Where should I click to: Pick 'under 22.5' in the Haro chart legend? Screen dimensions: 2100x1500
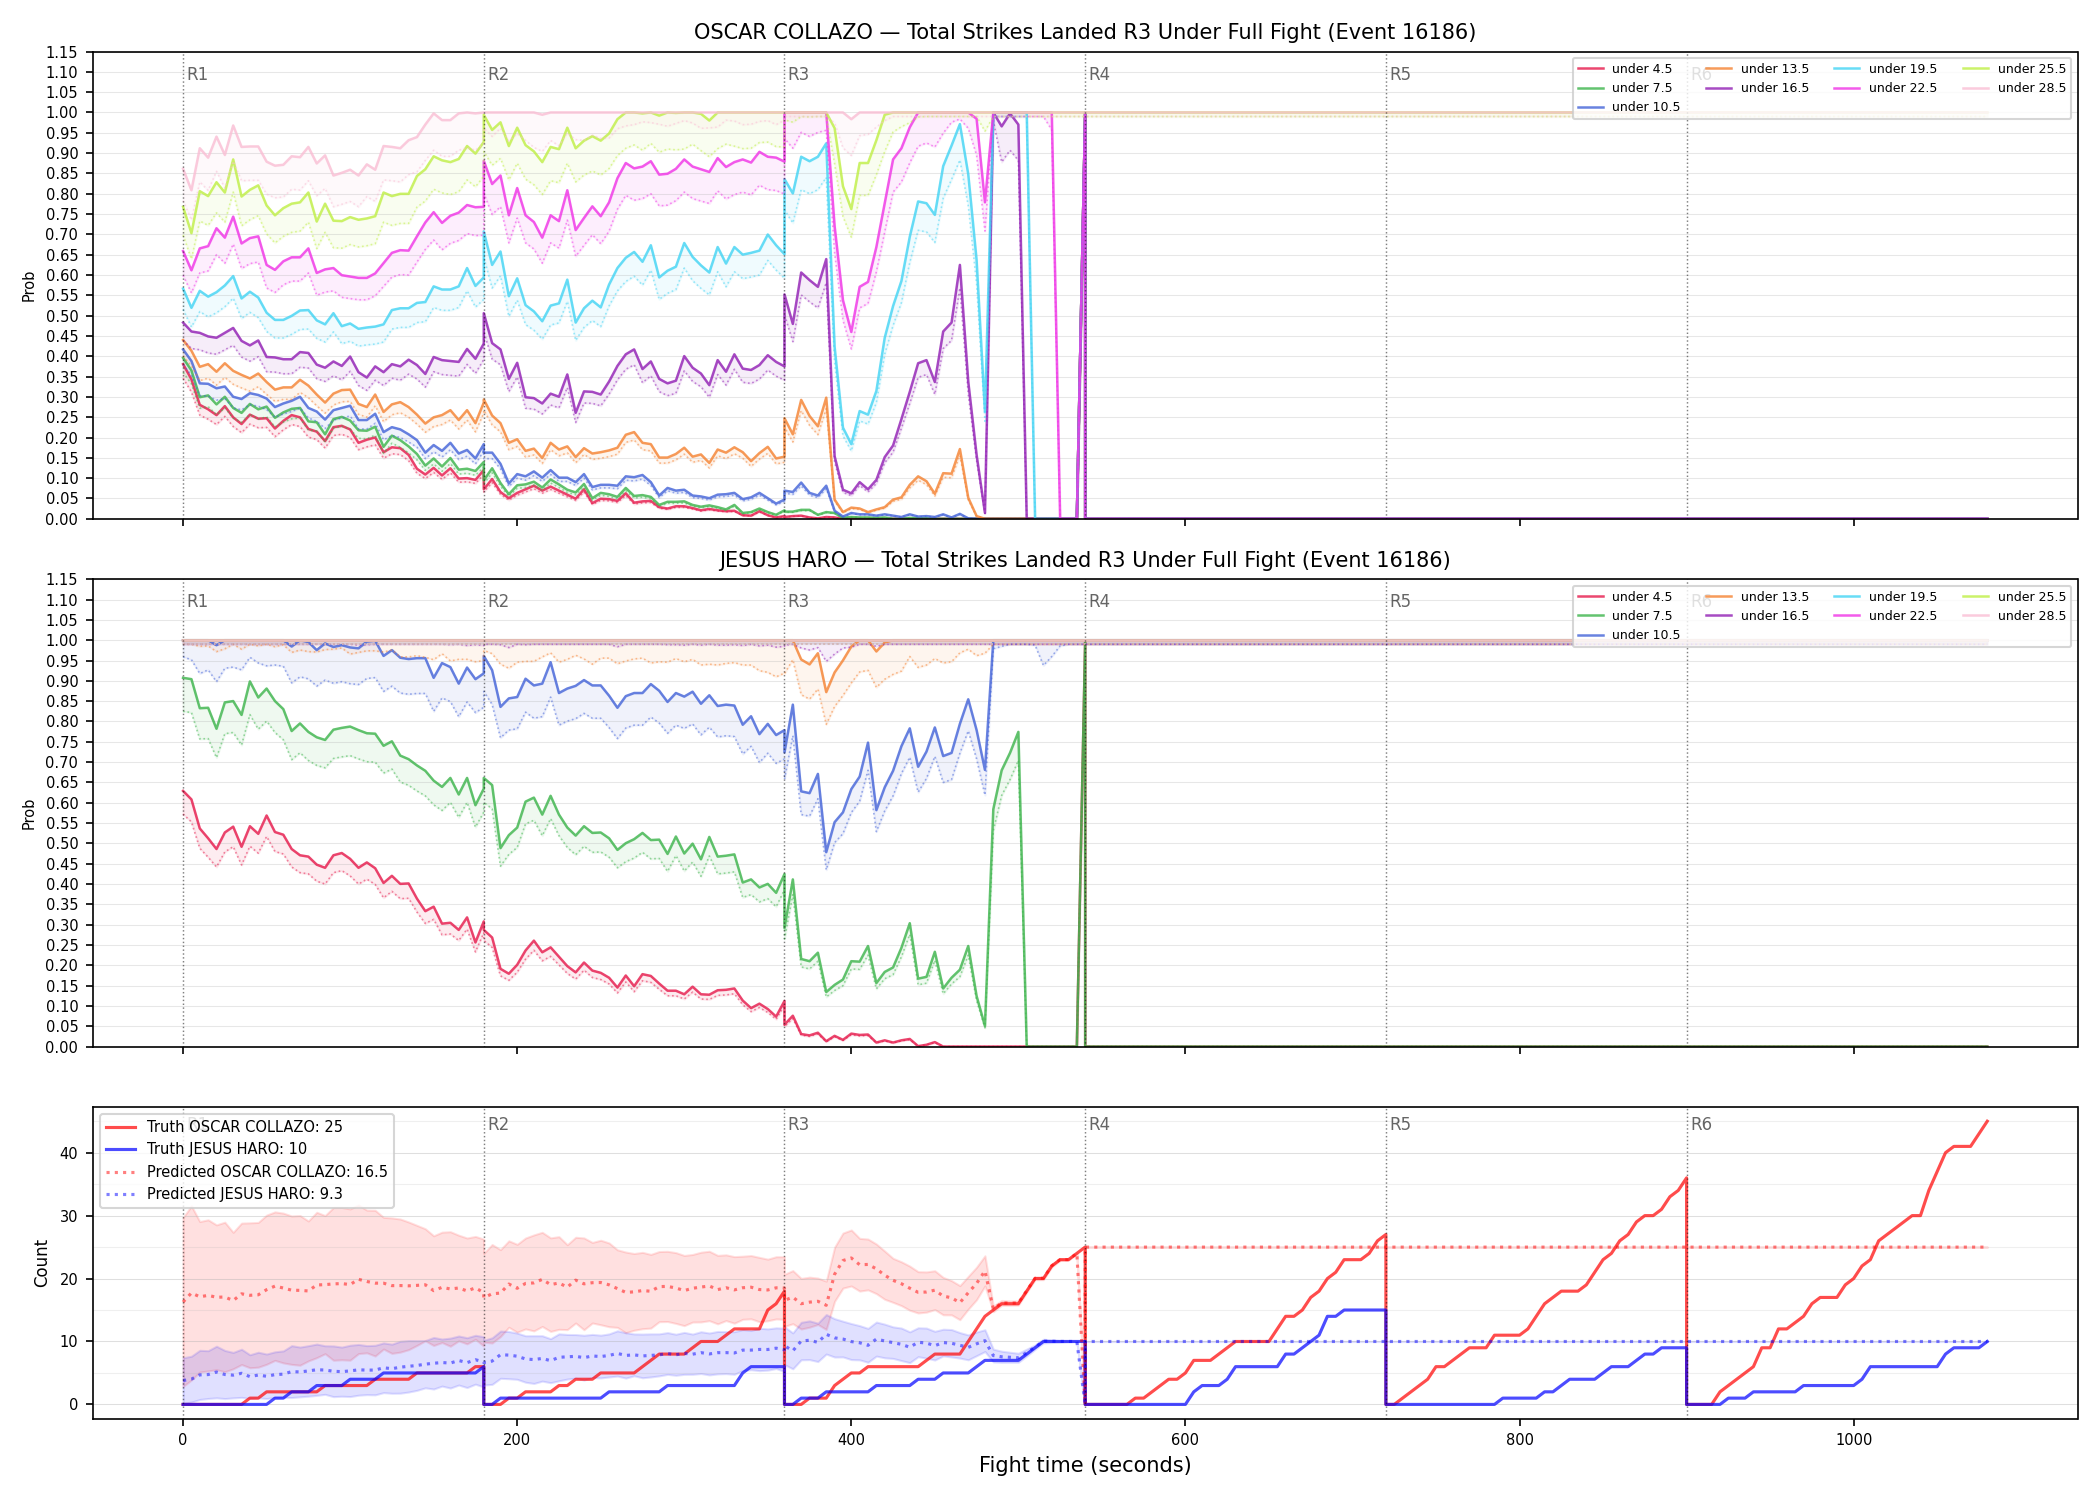click(1886, 616)
